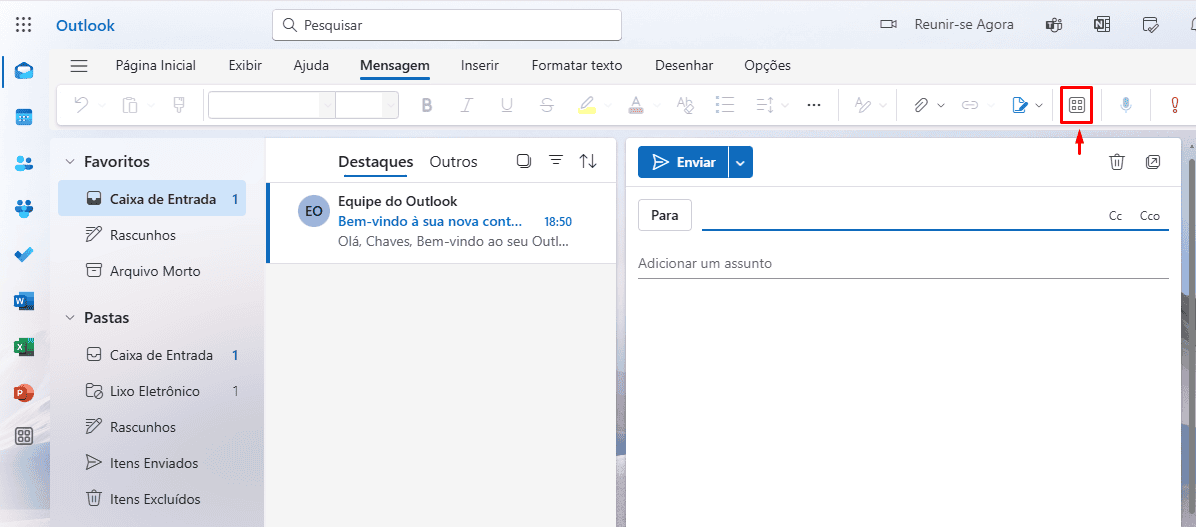
Task: Collapse the Favoritos section
Action: [70, 162]
